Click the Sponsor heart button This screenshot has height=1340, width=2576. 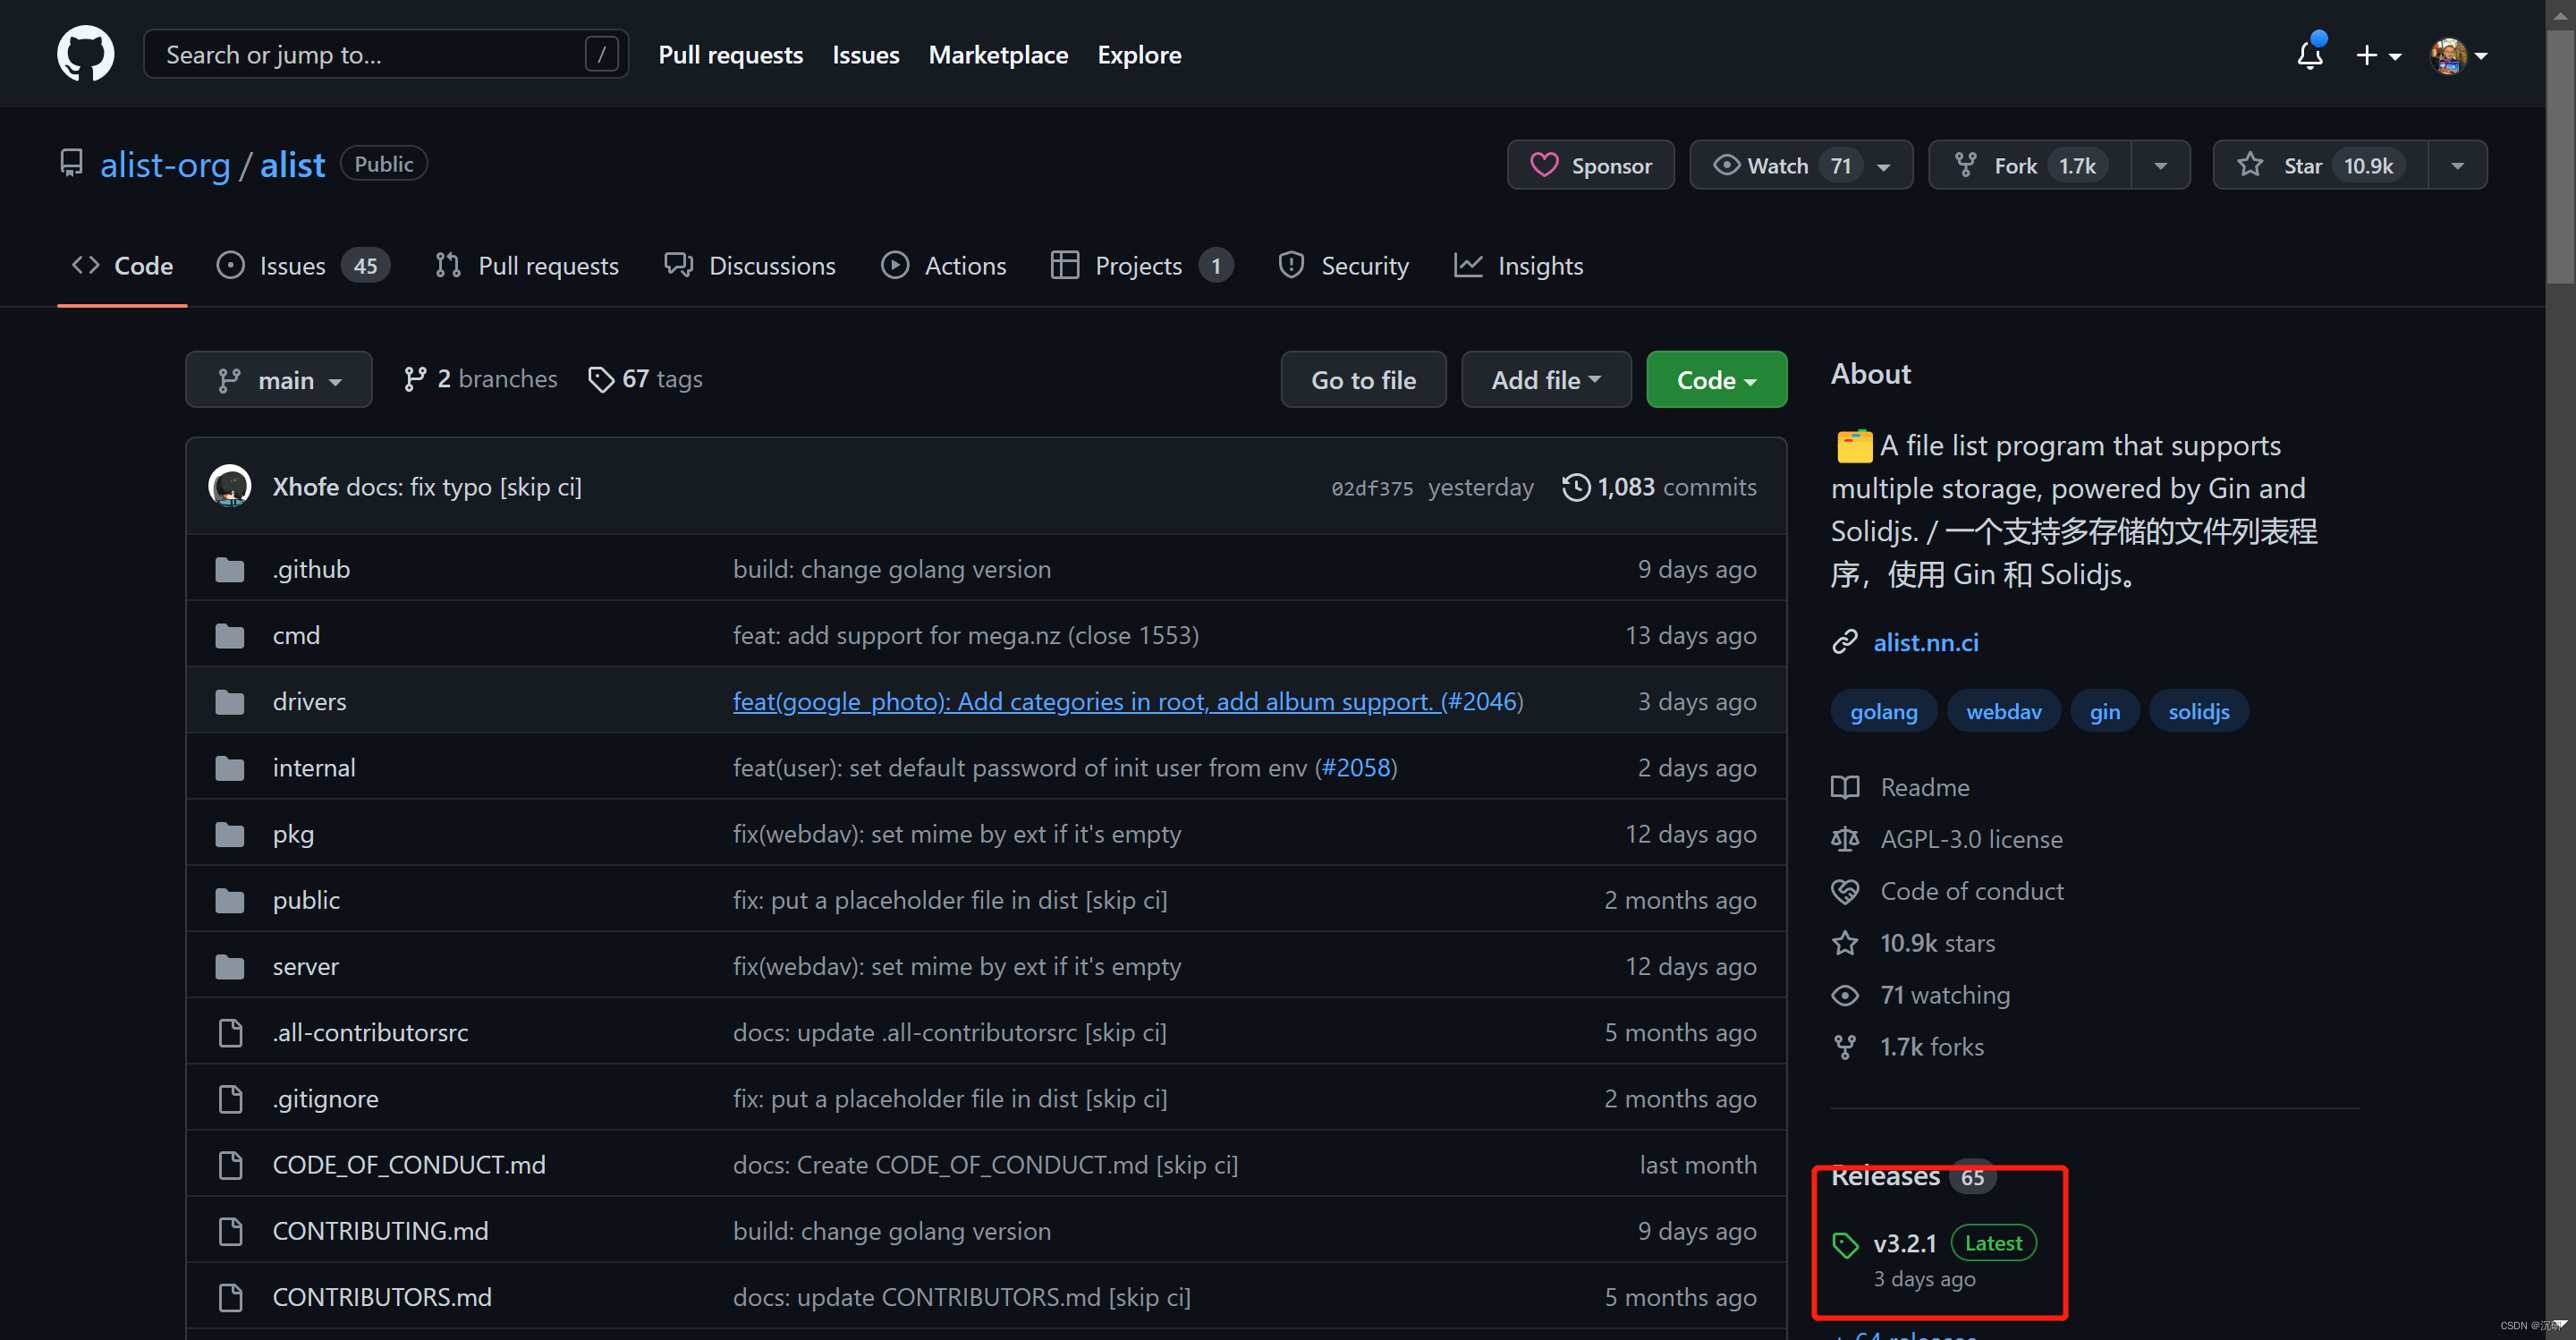(x=1591, y=165)
